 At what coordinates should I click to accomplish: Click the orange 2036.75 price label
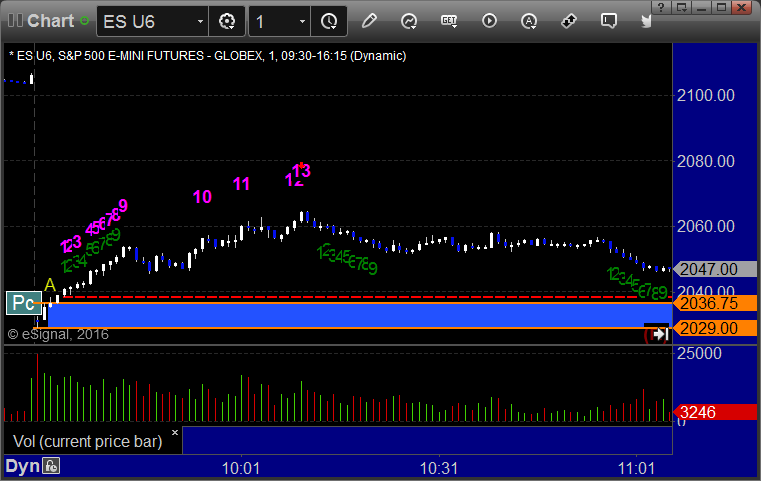point(715,303)
